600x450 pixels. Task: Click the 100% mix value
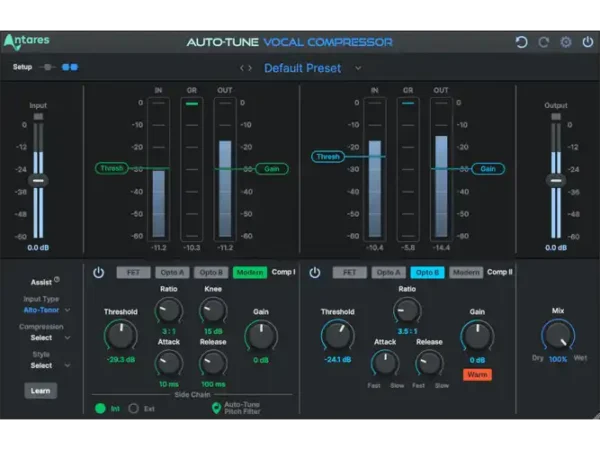coord(558,359)
